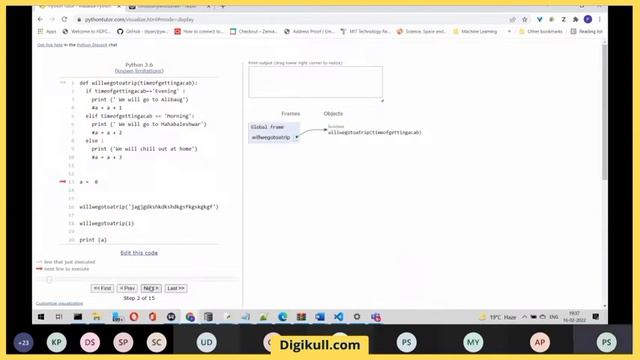Show the +23 more participants
The width and height of the screenshot is (640, 360).
(x=23, y=342)
